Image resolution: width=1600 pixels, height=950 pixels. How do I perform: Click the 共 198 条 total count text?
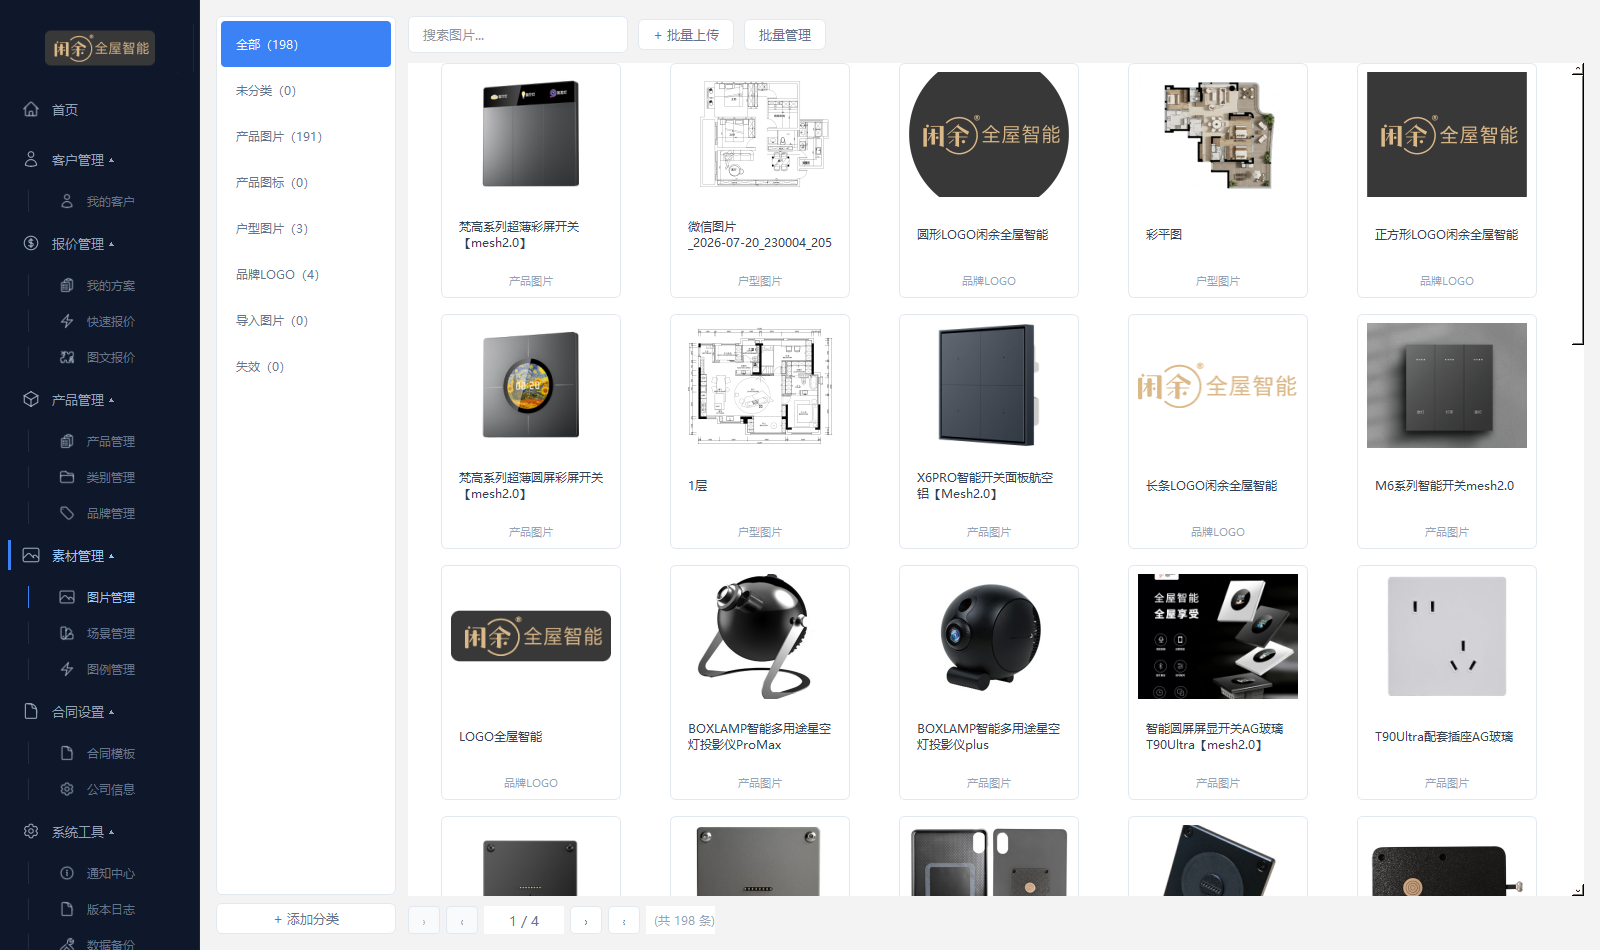coord(684,921)
